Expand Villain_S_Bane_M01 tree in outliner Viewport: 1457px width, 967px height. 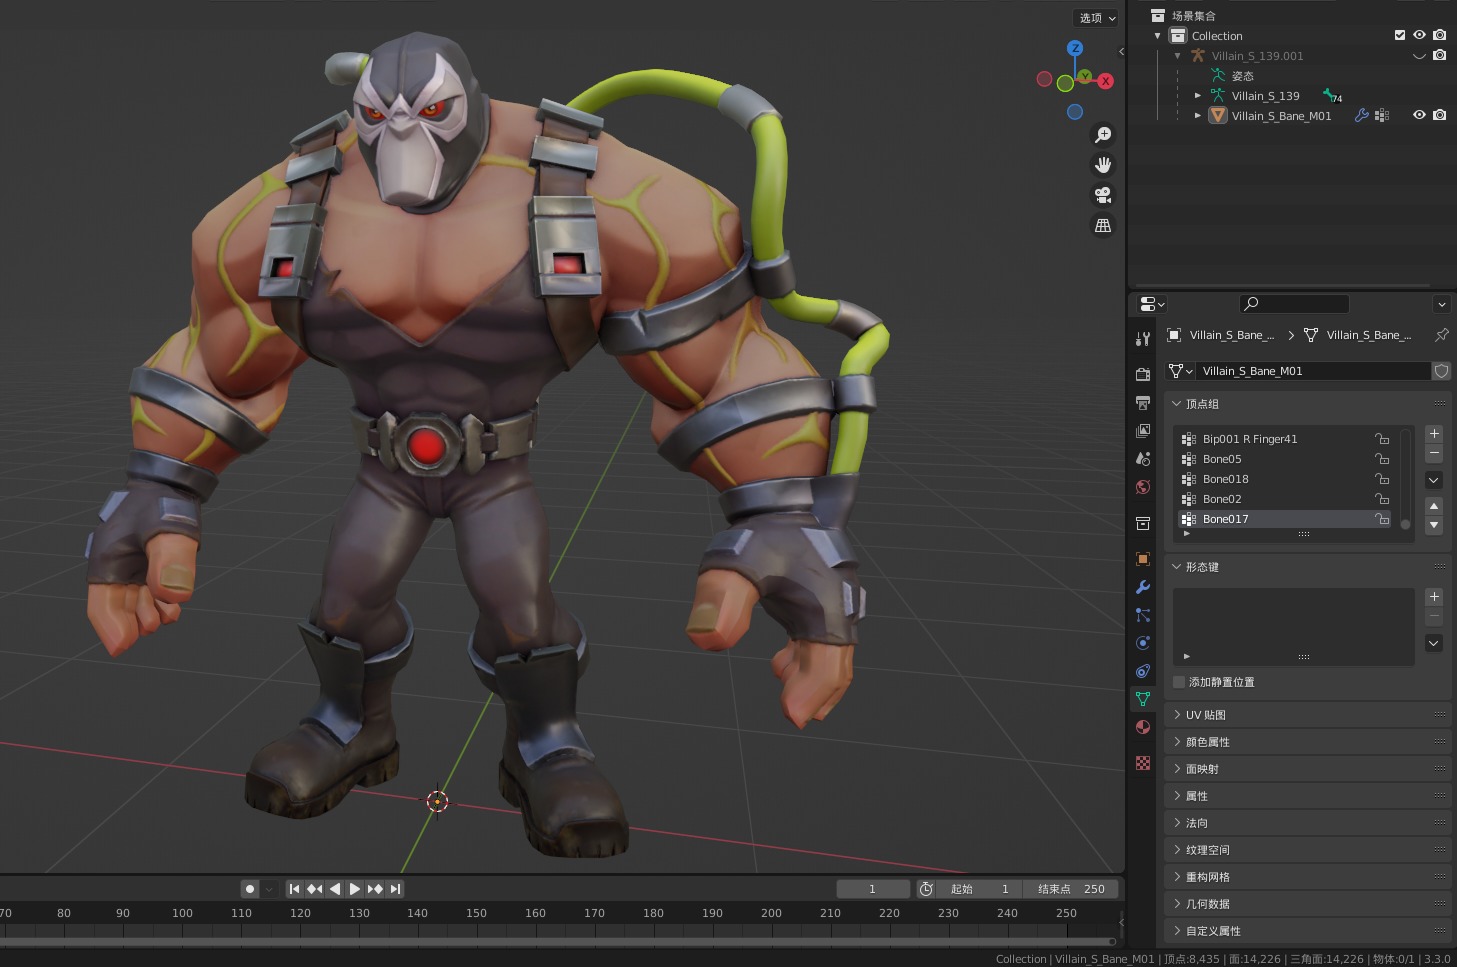click(1198, 116)
